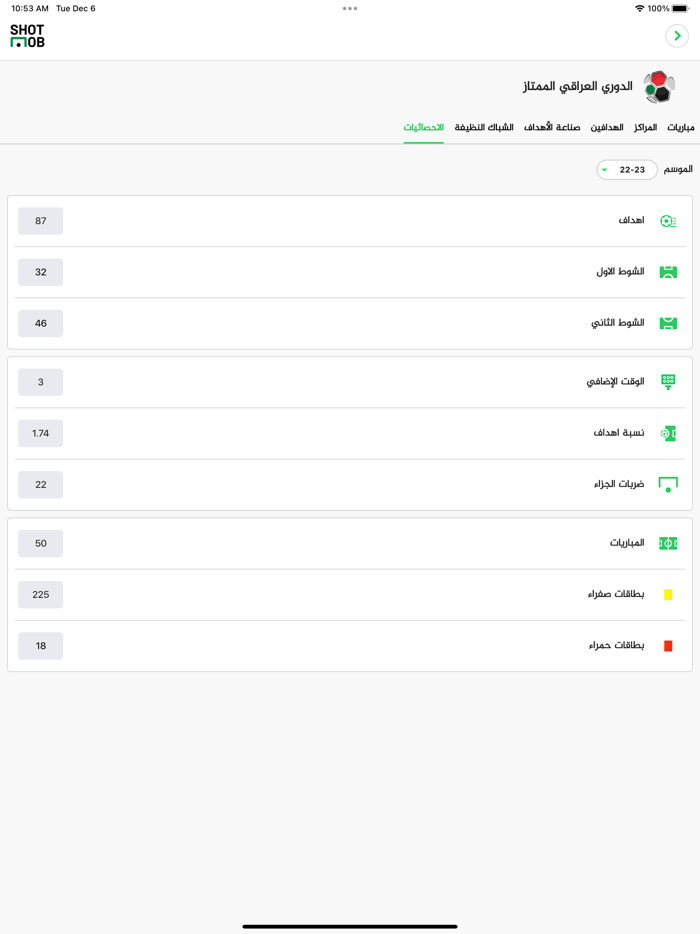Tap the three-dot multitasking indicator

pos(350,8)
